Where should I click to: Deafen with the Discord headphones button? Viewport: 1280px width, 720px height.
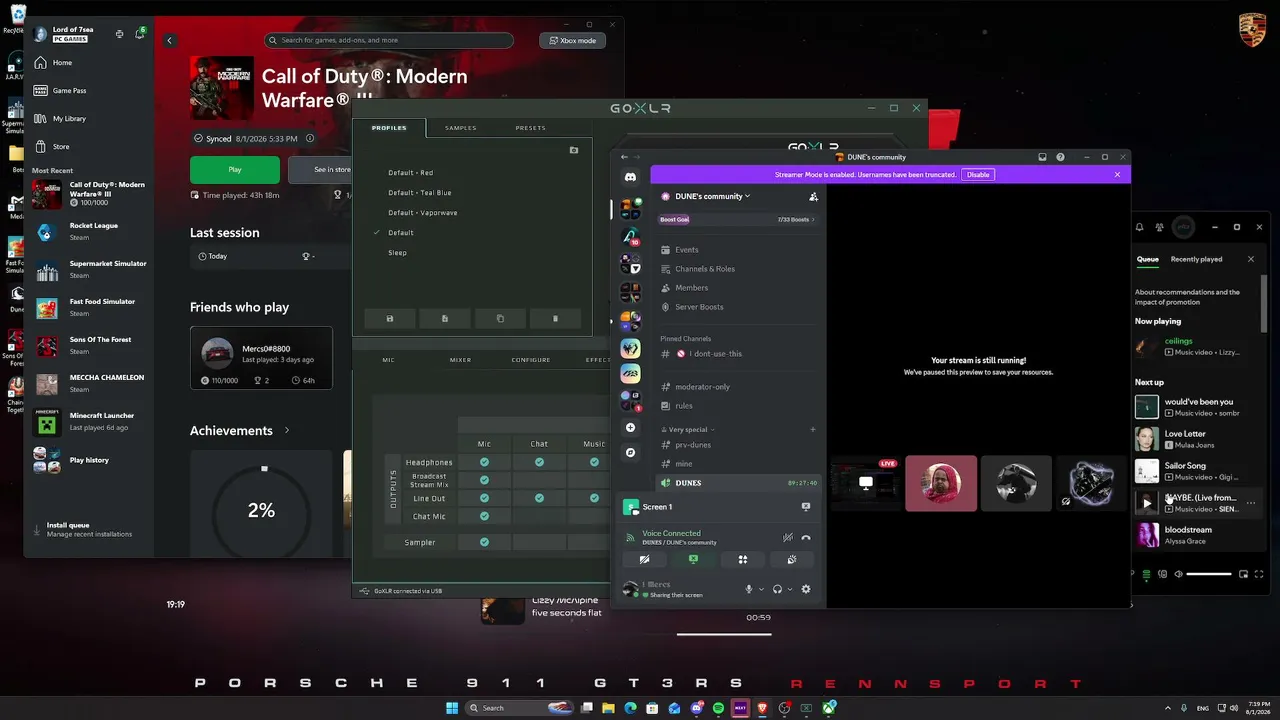pos(777,589)
